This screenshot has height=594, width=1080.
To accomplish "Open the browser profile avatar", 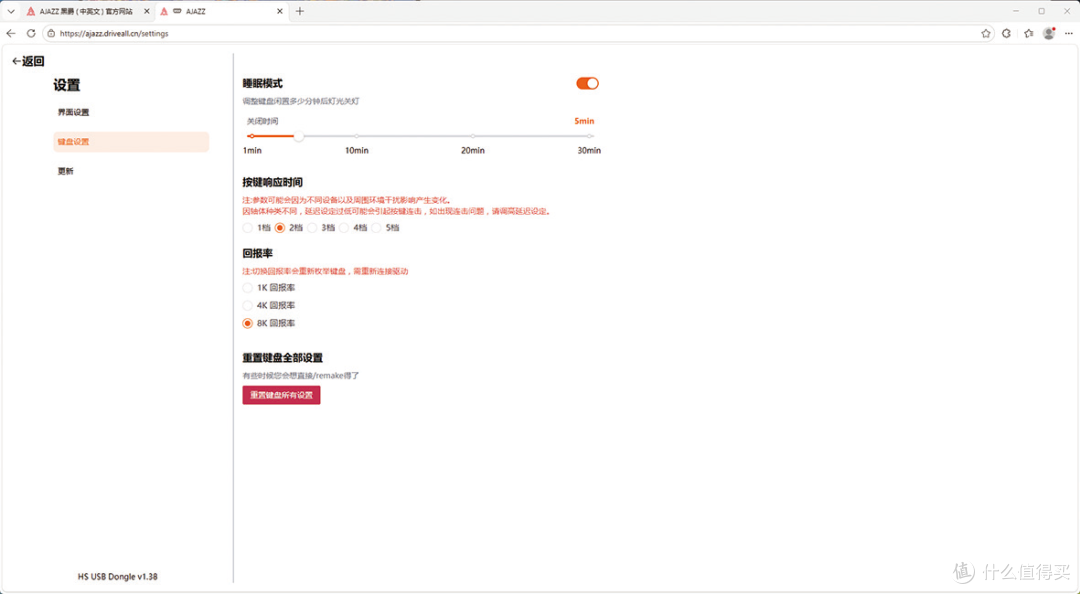I will (x=1049, y=33).
